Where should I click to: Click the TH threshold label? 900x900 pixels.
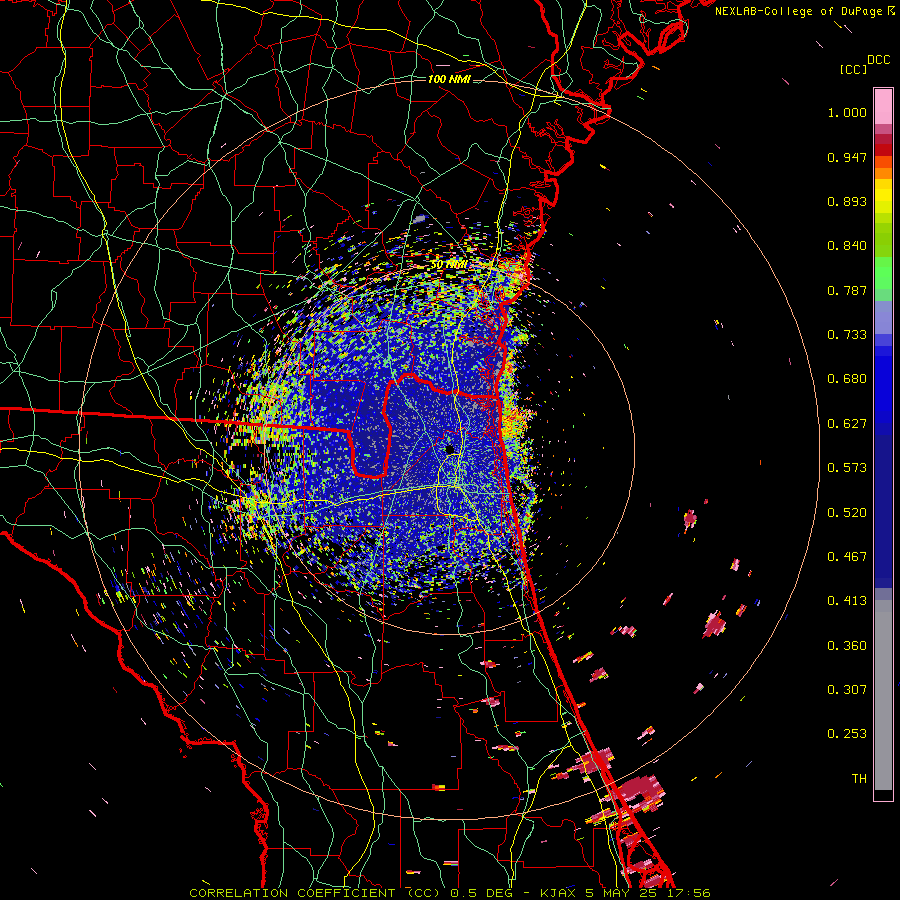pos(859,779)
